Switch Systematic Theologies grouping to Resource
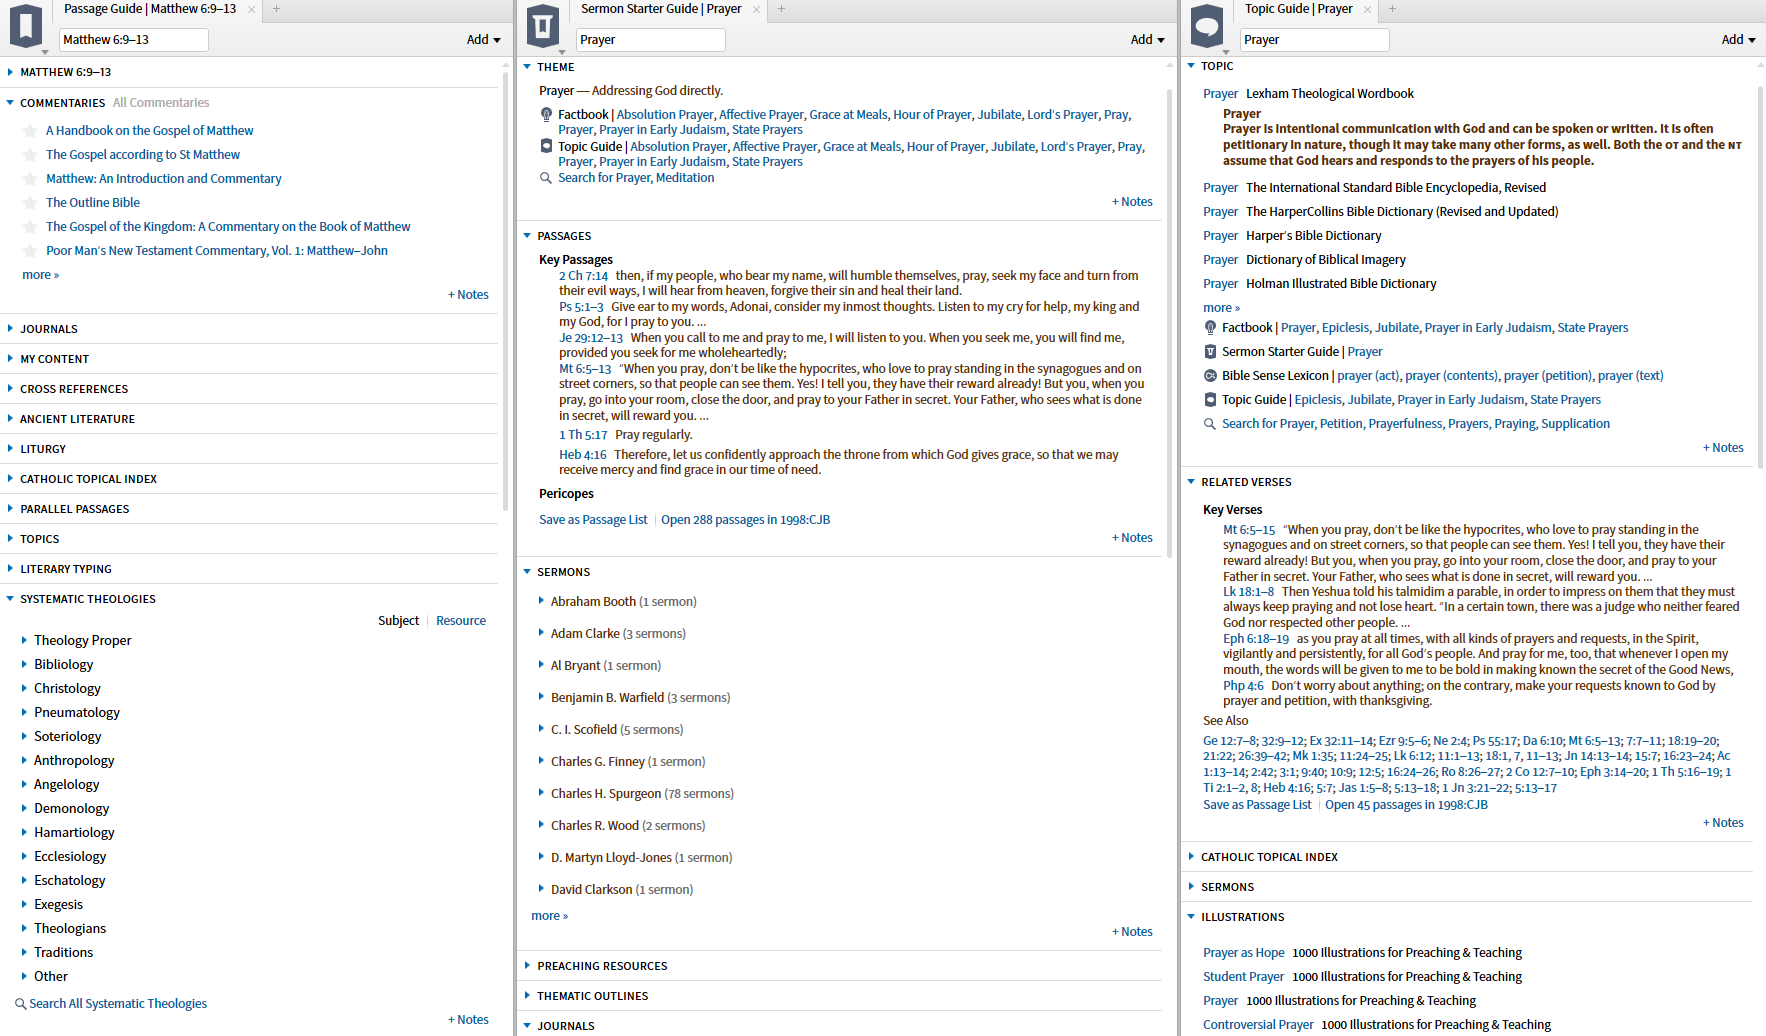The height and width of the screenshot is (1036, 1766). tap(461, 621)
